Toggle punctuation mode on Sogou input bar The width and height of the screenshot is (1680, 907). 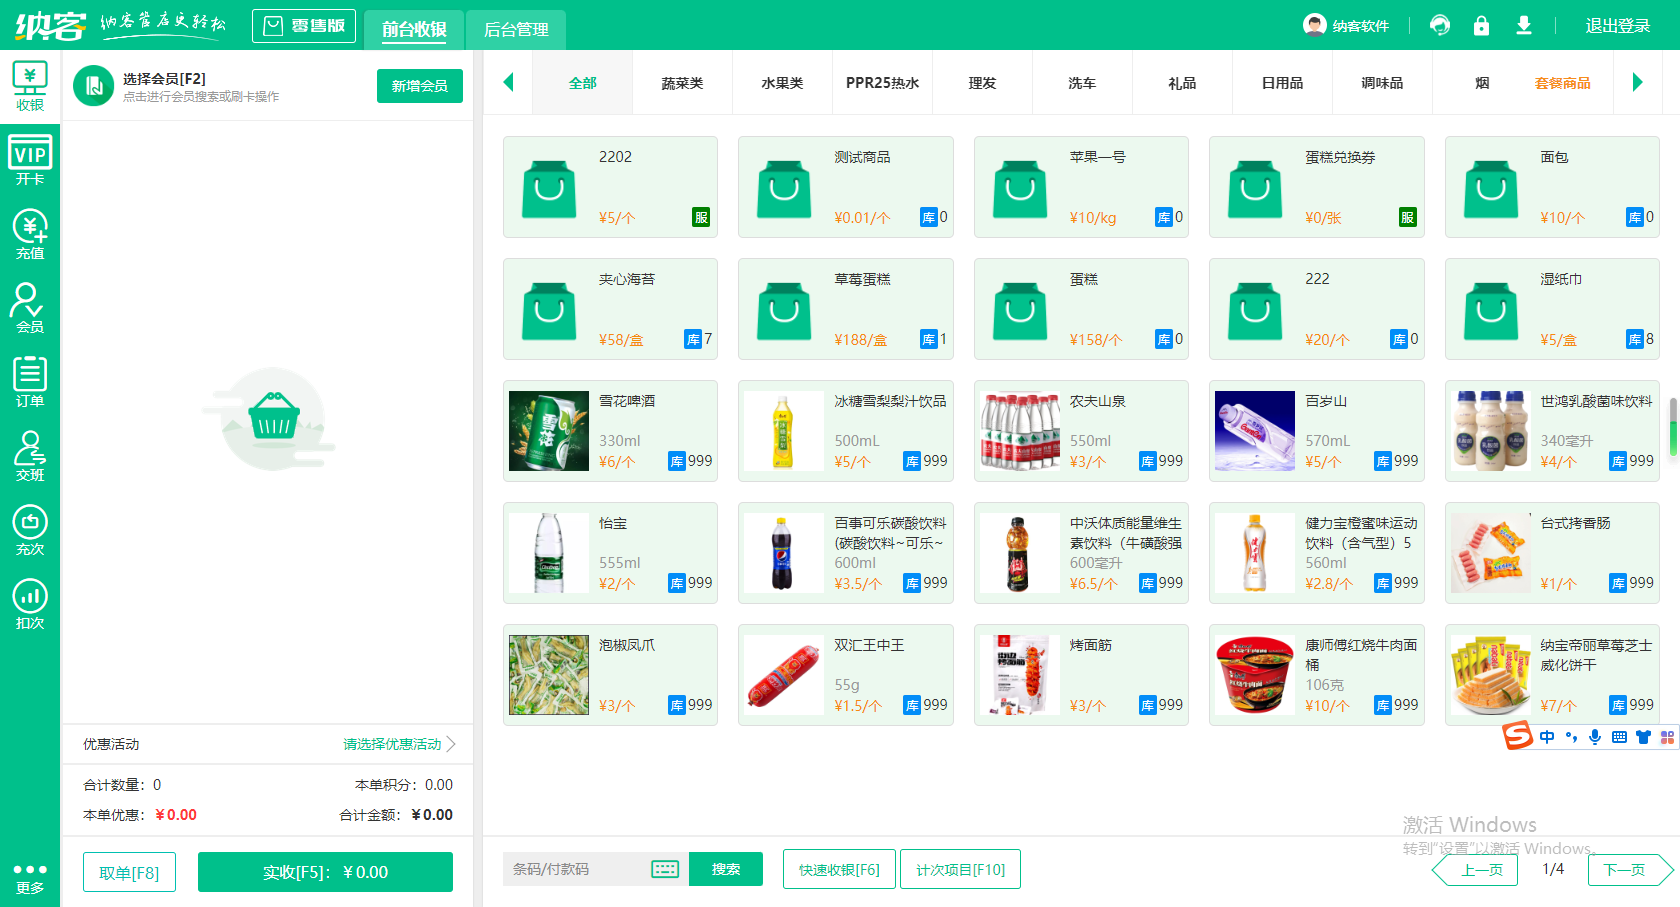[1570, 737]
